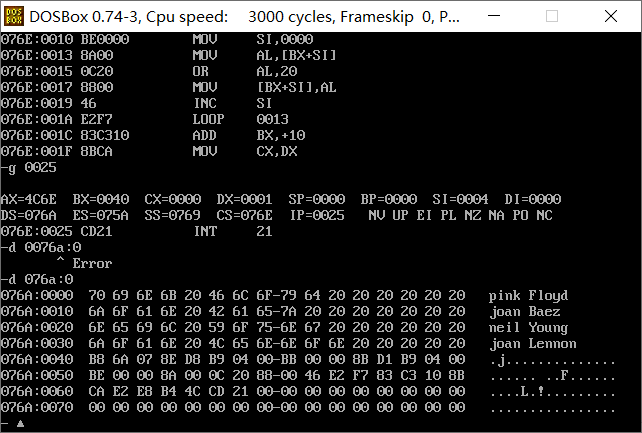Click the 'INT' mnemonic
The image size is (642, 433).
click(205, 231)
